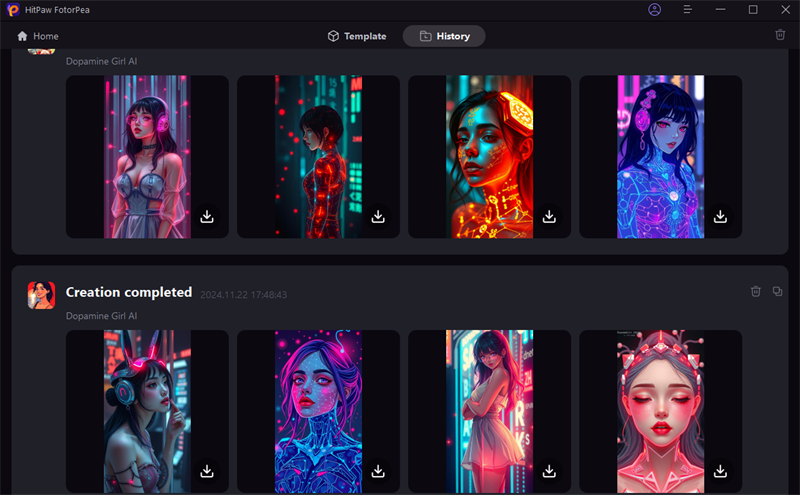Download the orange glowing face girl image
Image resolution: width=800 pixels, height=495 pixels.
click(549, 217)
